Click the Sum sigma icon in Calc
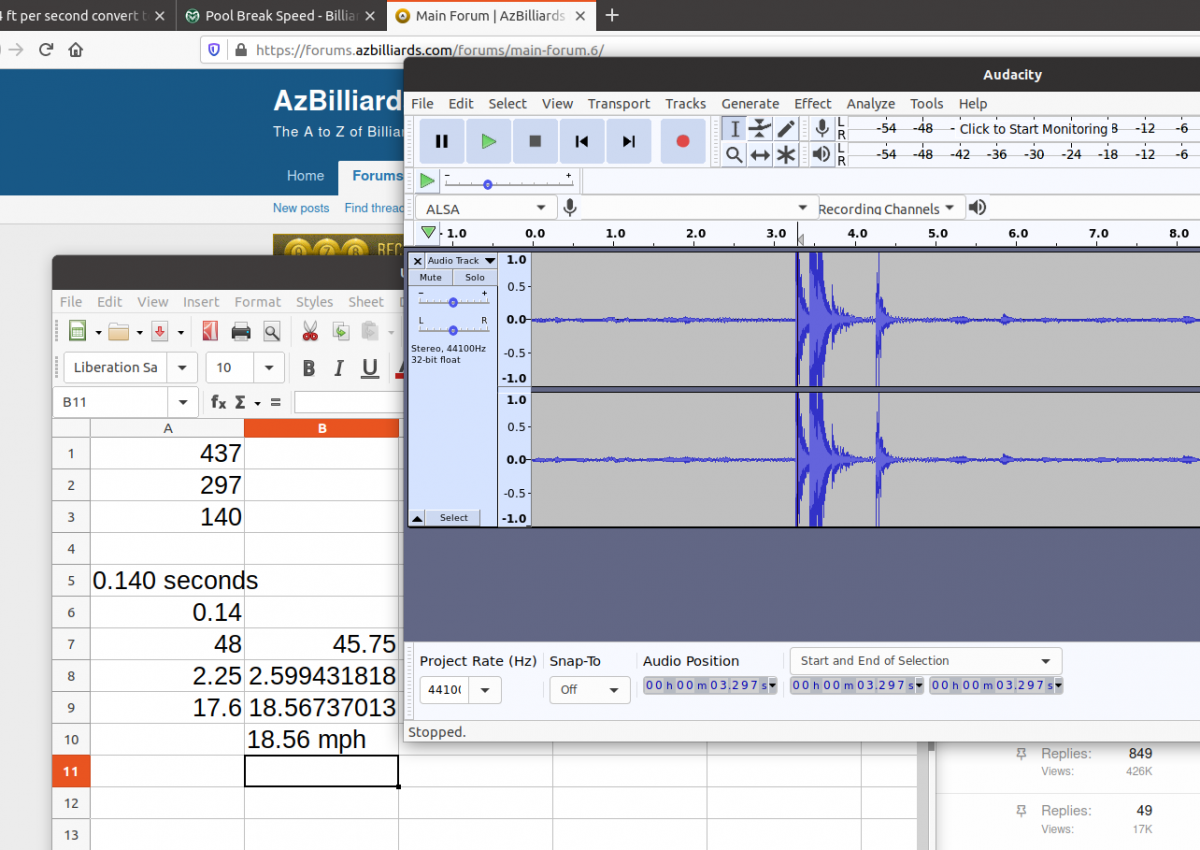 240,402
